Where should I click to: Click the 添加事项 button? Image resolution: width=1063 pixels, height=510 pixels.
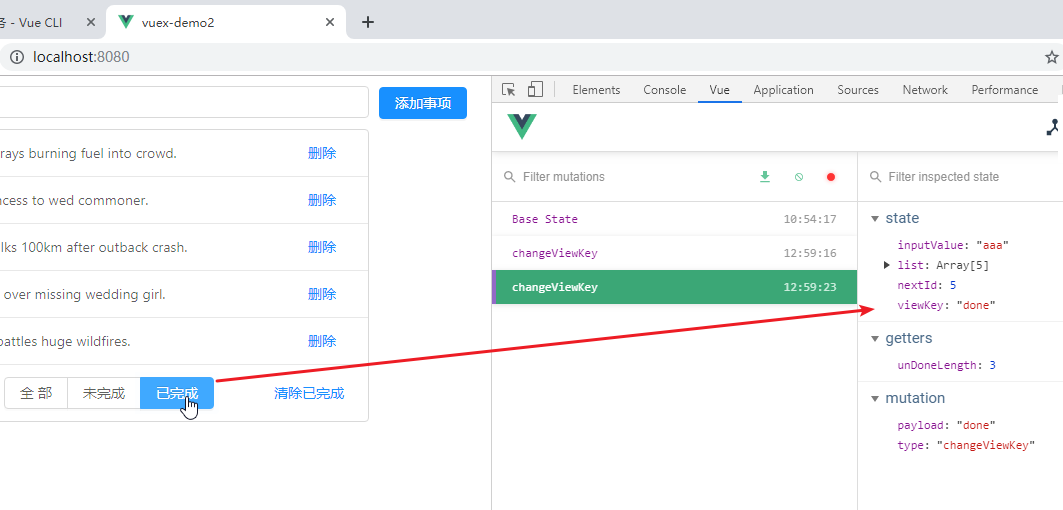click(423, 103)
